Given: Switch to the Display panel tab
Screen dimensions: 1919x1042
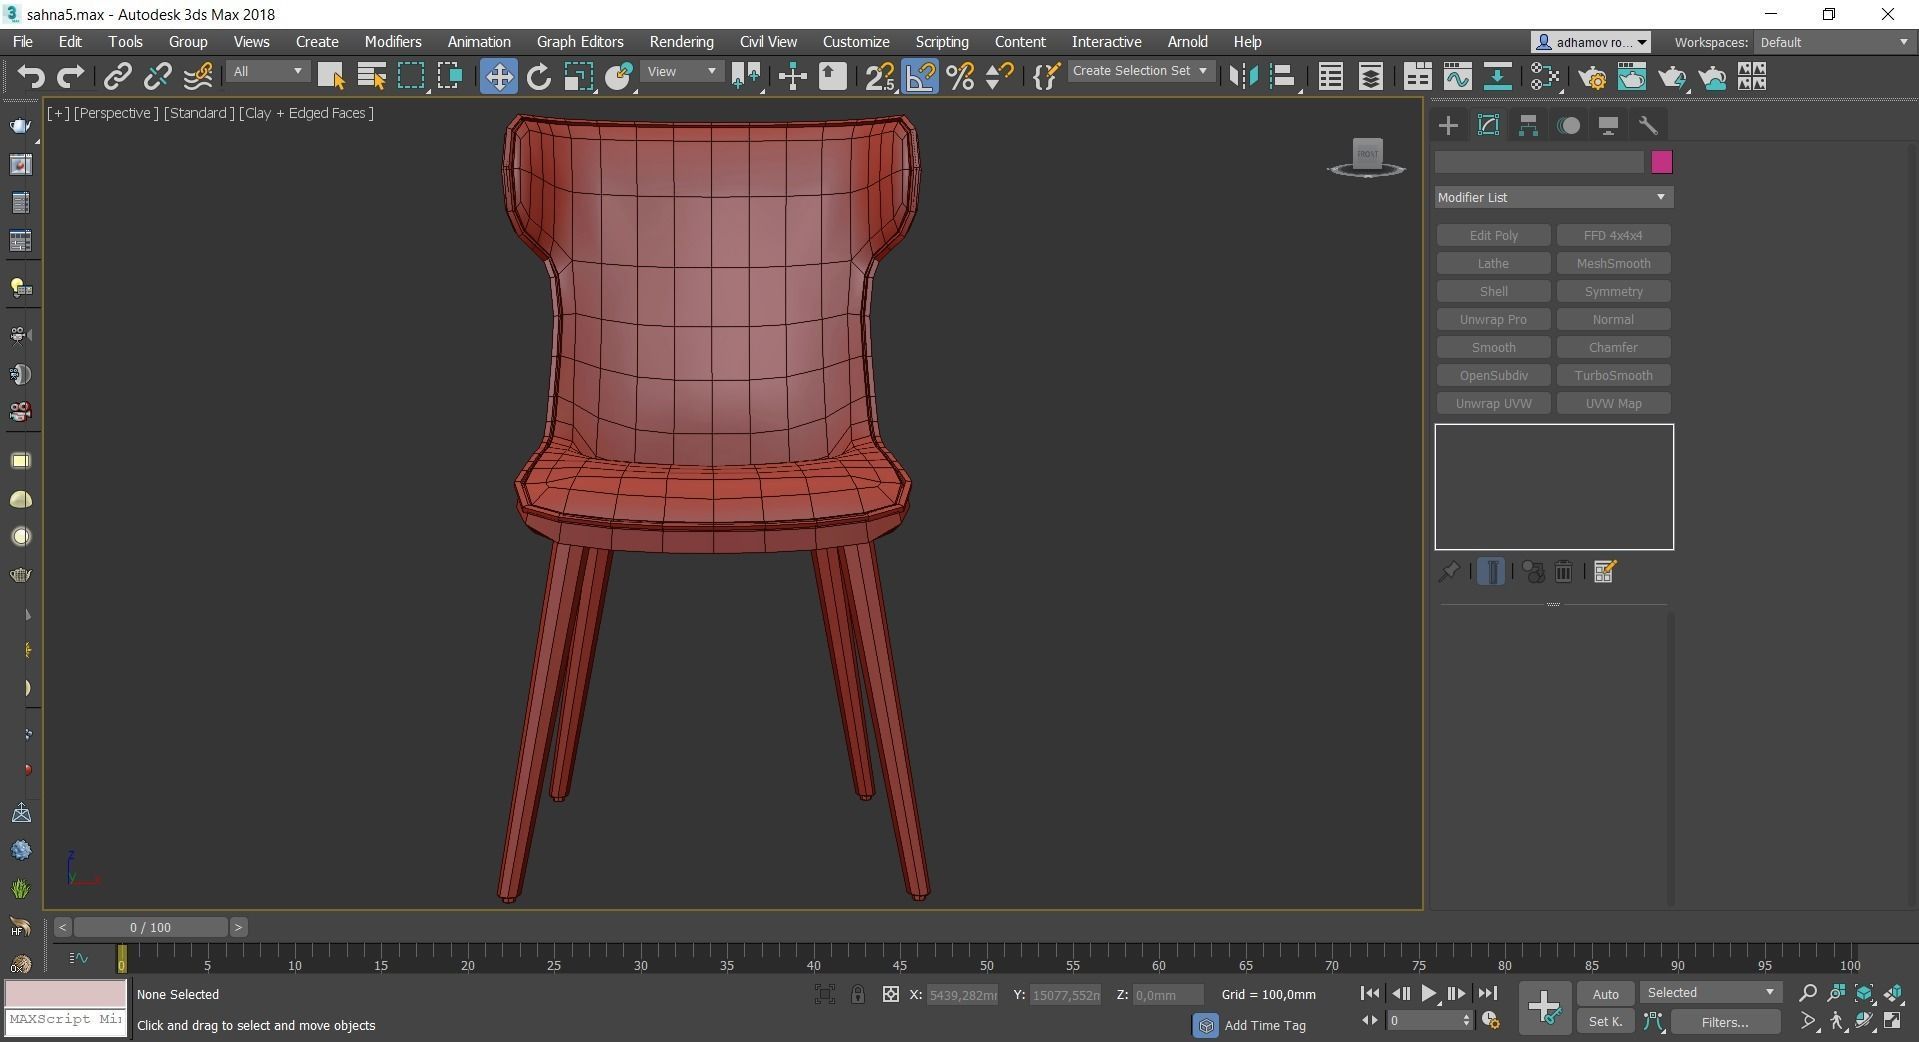Looking at the screenshot, I should click(x=1608, y=125).
